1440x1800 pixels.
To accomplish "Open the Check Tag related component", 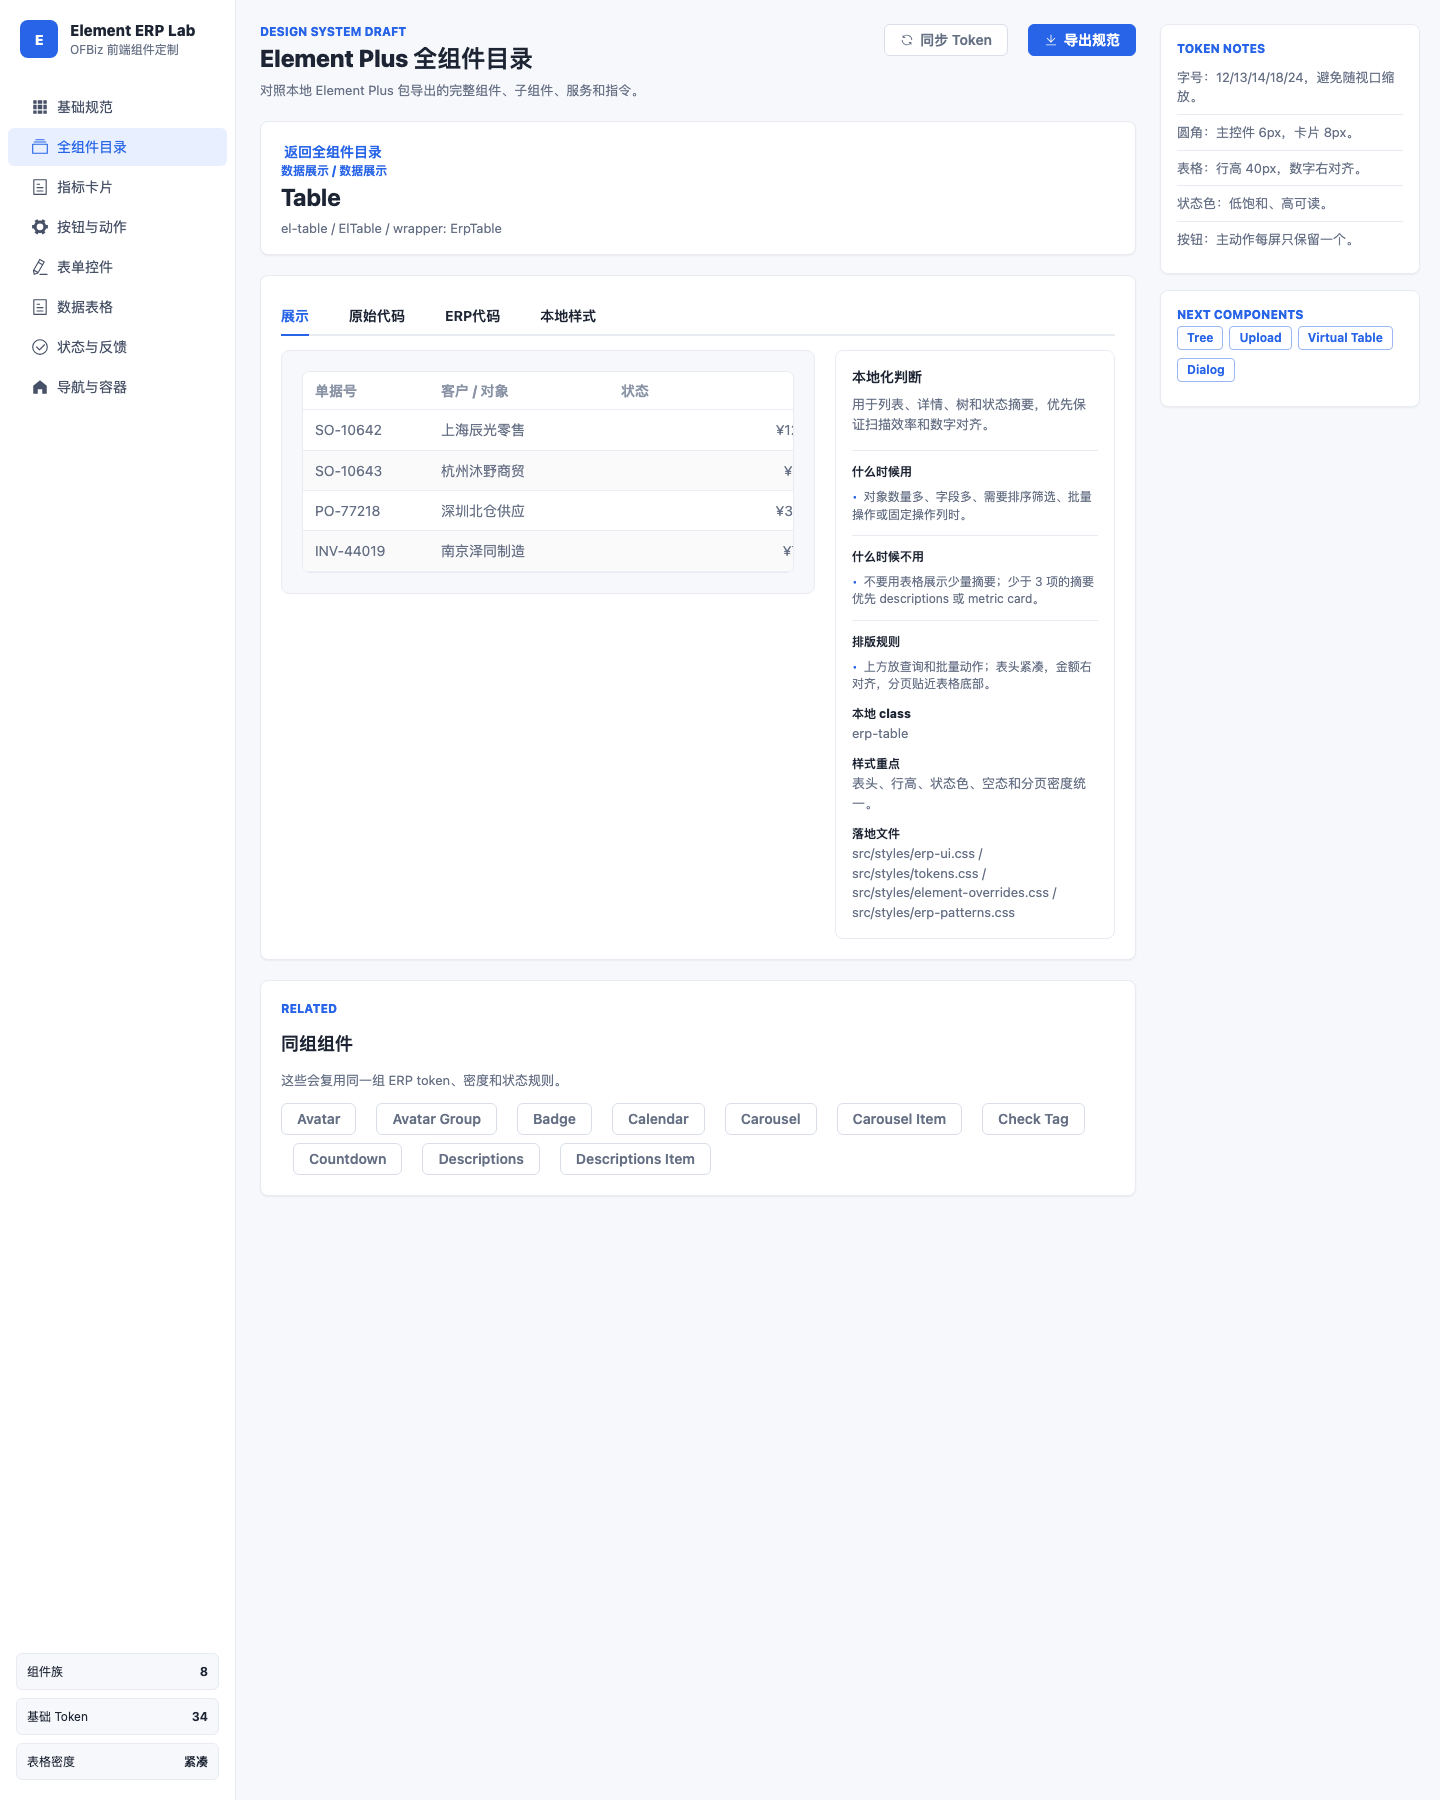I will tap(1033, 1119).
